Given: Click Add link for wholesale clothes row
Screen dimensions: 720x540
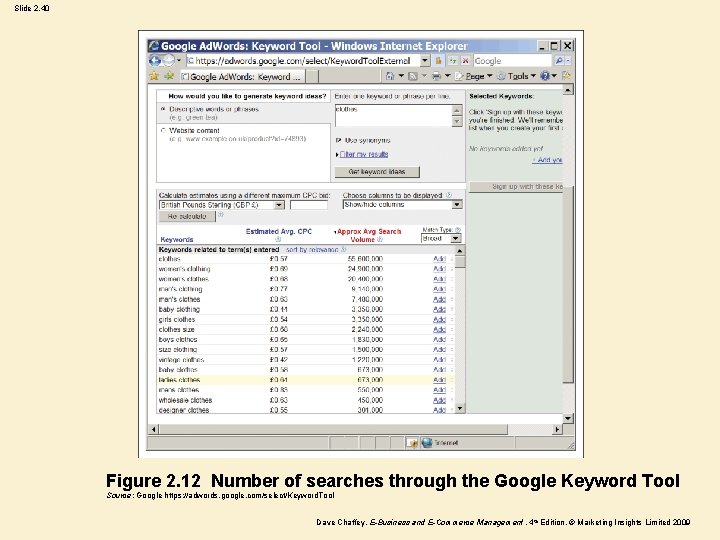Looking at the screenshot, I should pos(439,400).
